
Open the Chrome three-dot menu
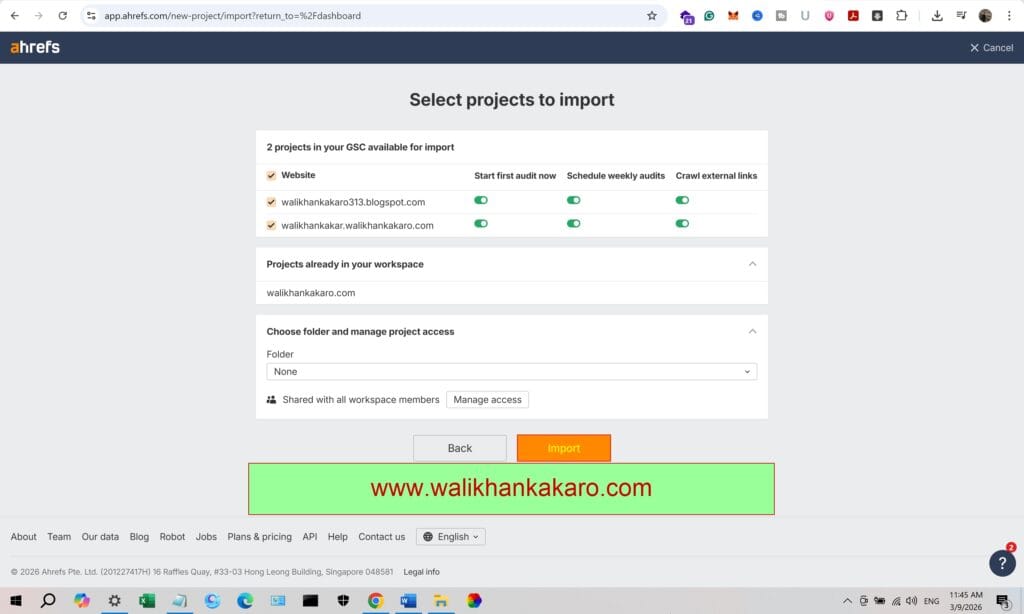[x=1009, y=16]
